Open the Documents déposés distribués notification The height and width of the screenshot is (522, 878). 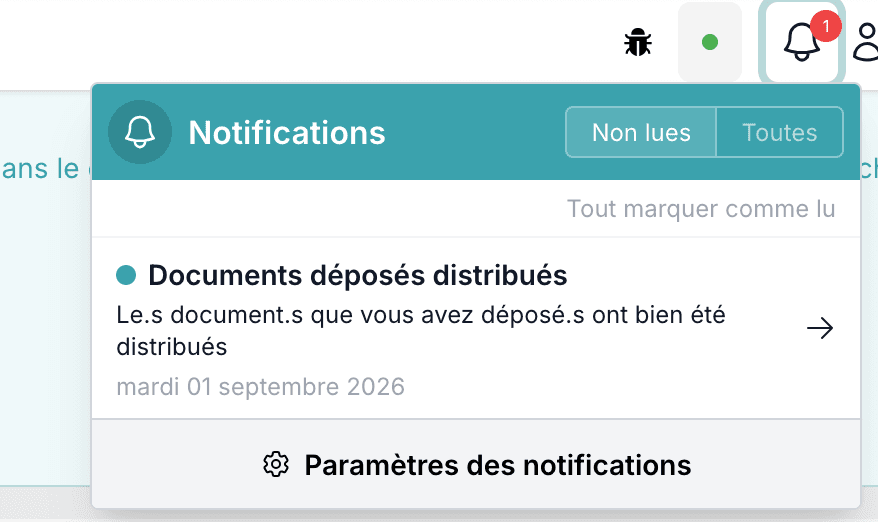click(476, 328)
